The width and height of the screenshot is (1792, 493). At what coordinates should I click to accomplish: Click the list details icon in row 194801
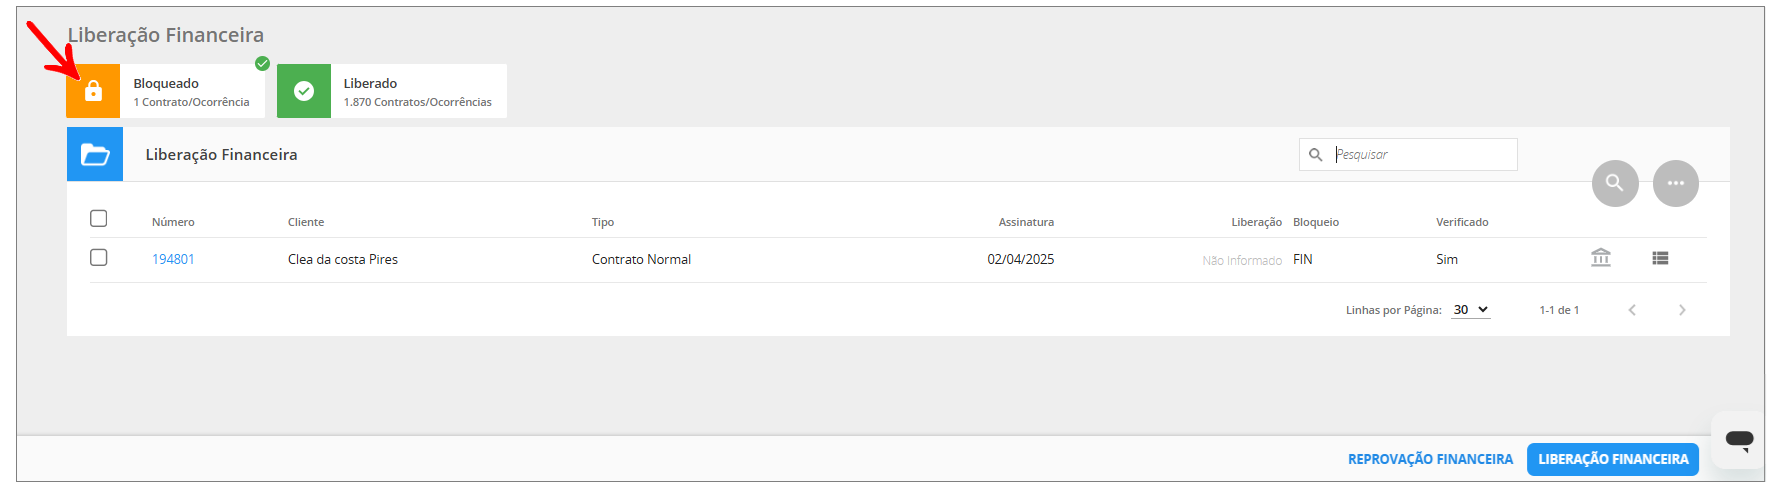[x=1660, y=258]
